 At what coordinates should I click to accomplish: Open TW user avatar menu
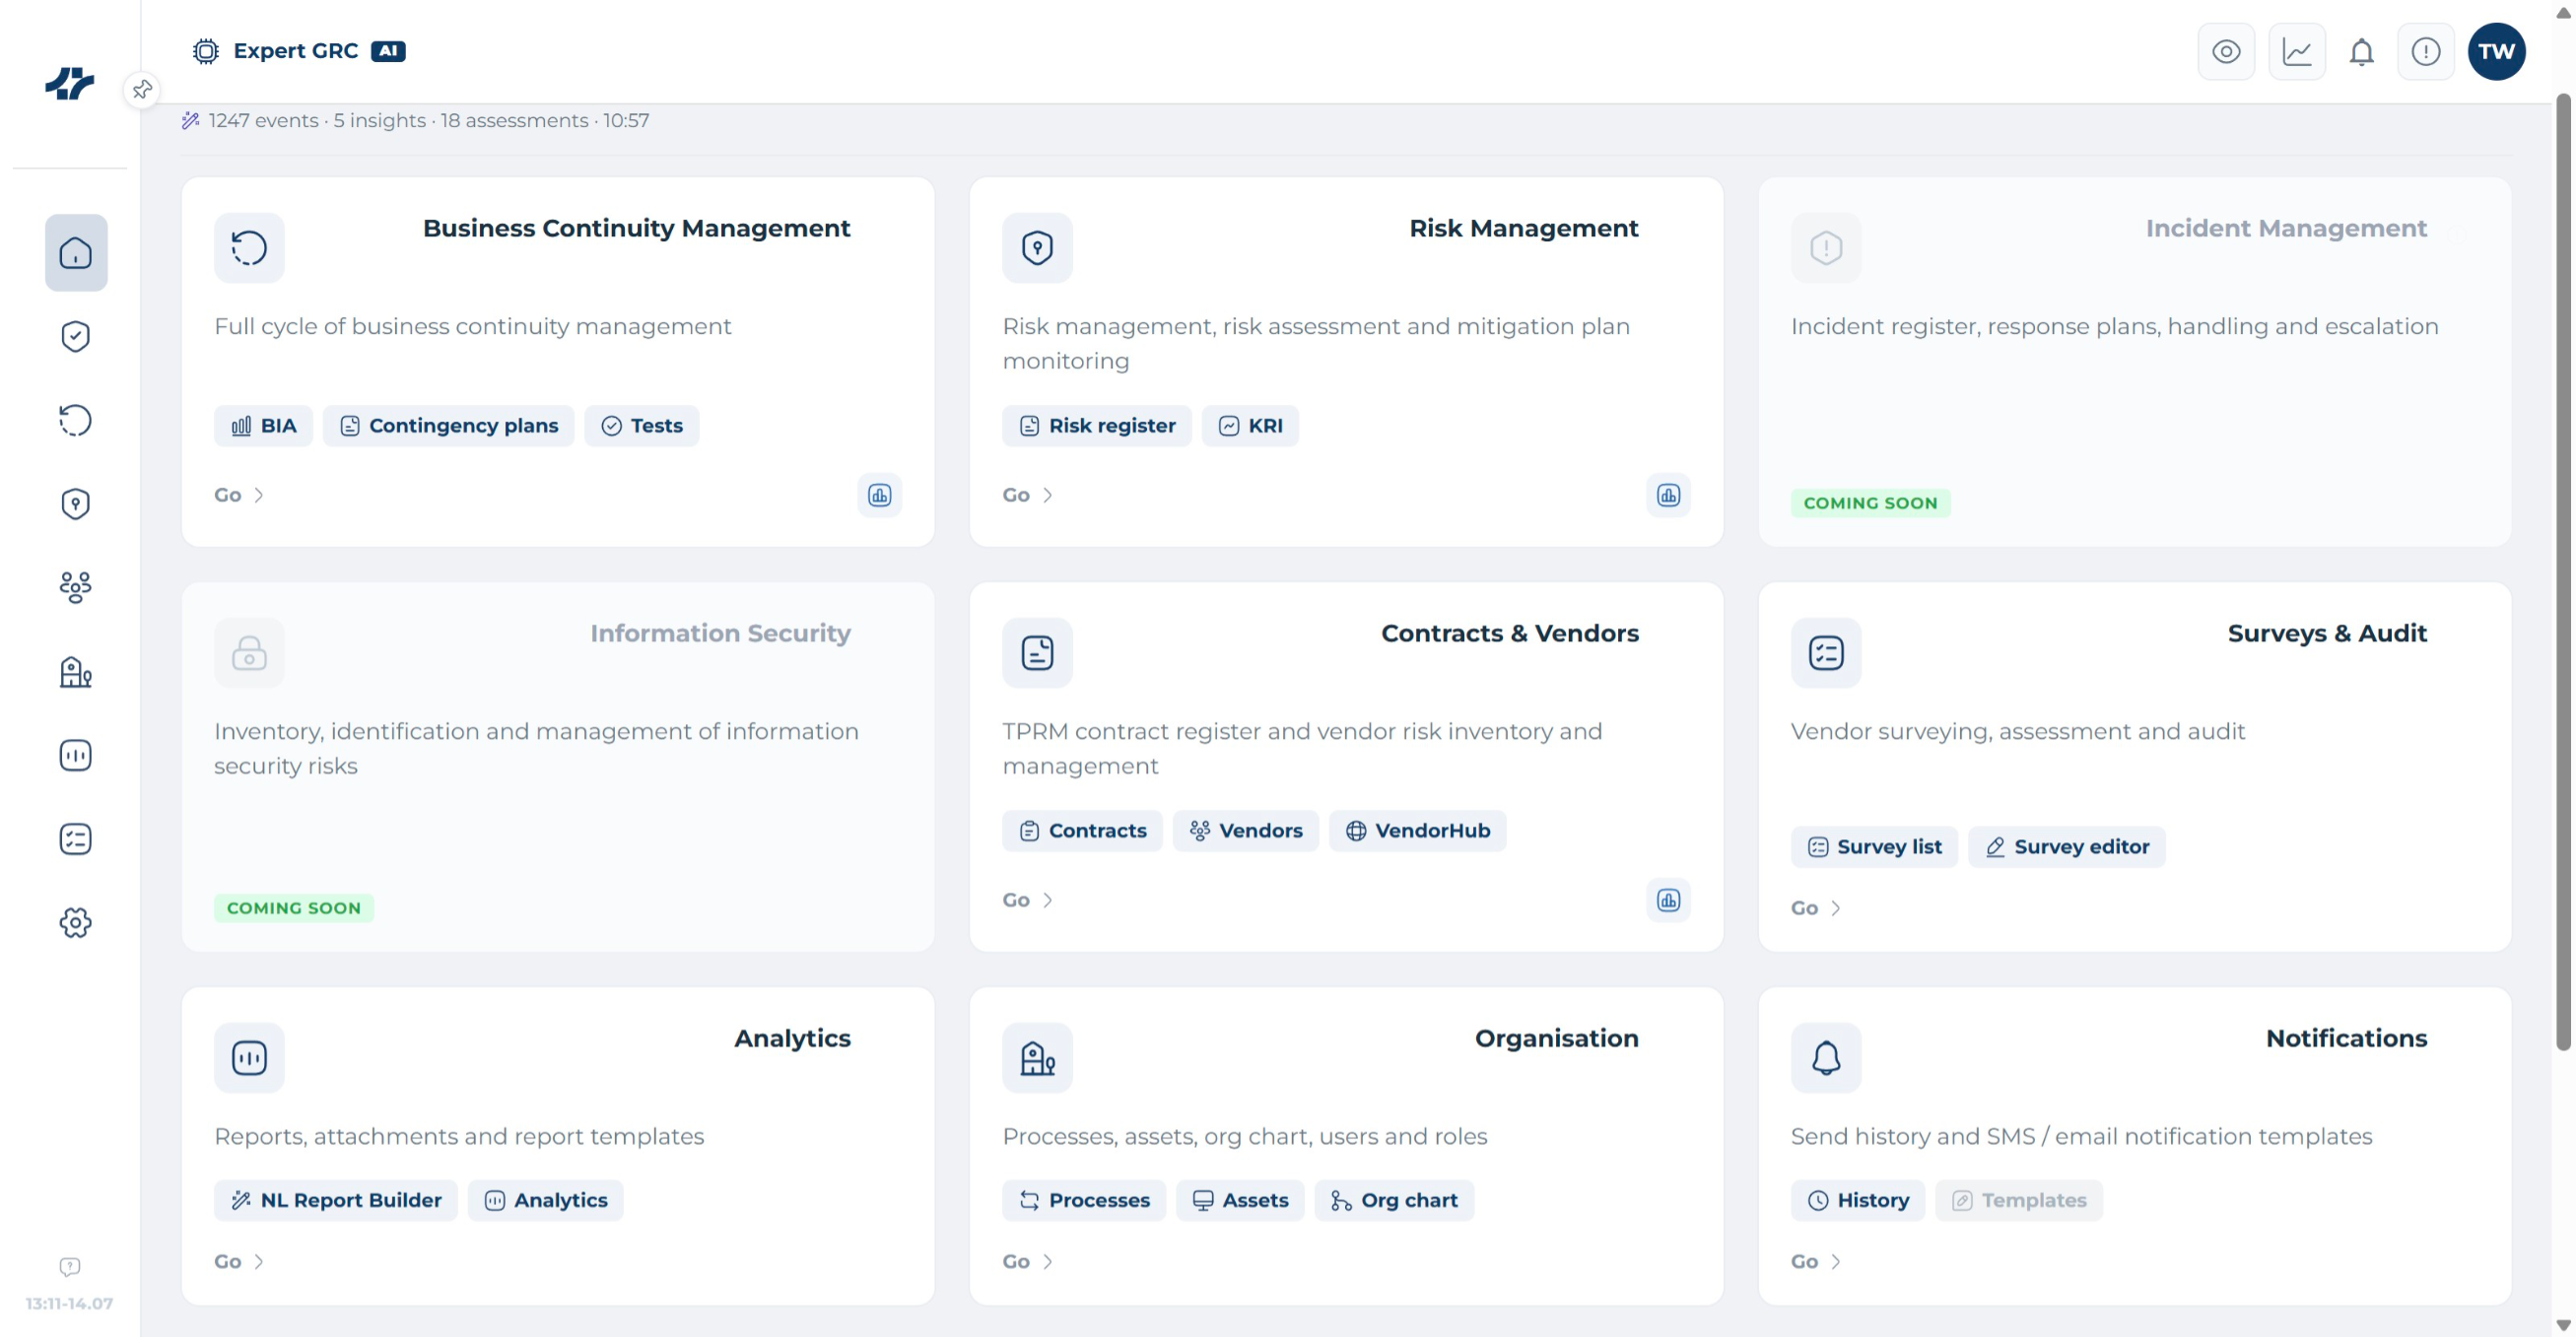[2497, 52]
